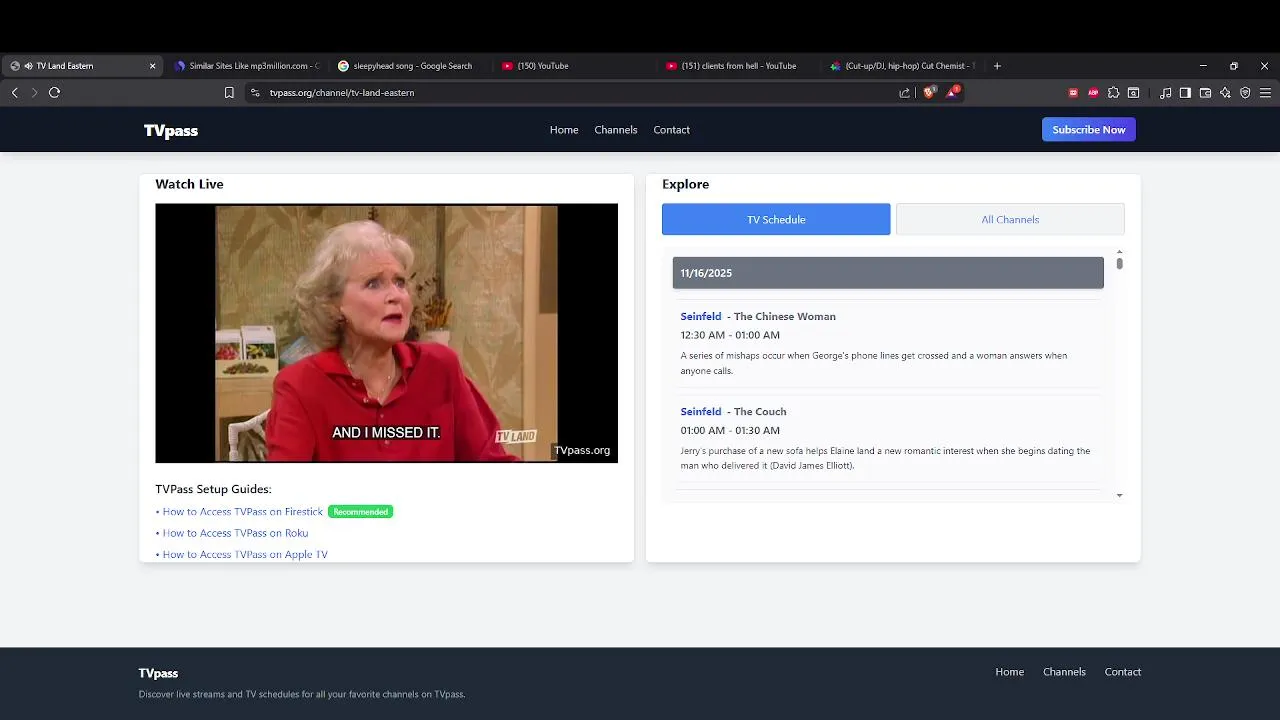Open Seinfeld link for The Couch

[701, 411]
